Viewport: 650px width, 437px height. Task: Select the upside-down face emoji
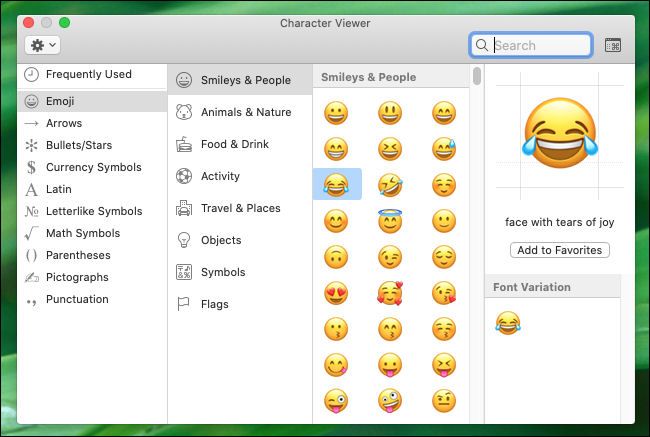(x=336, y=257)
